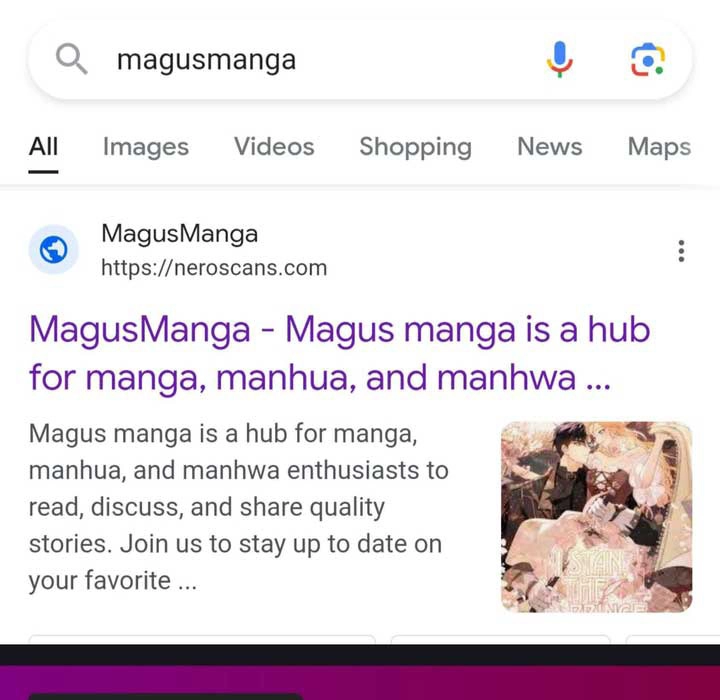Screen dimensions: 720x700
Task: Focus the search field containing magusmanga
Action: (x=321, y=60)
